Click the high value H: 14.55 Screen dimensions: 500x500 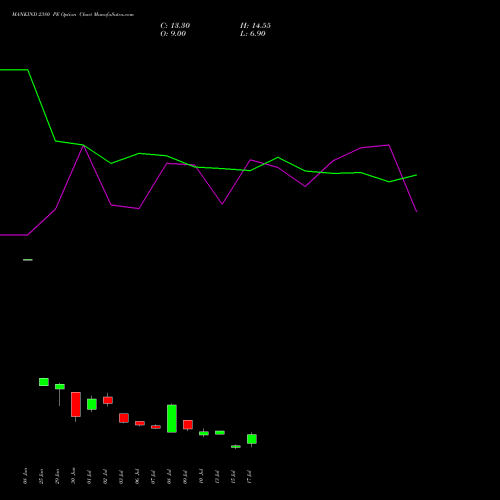pos(255,26)
